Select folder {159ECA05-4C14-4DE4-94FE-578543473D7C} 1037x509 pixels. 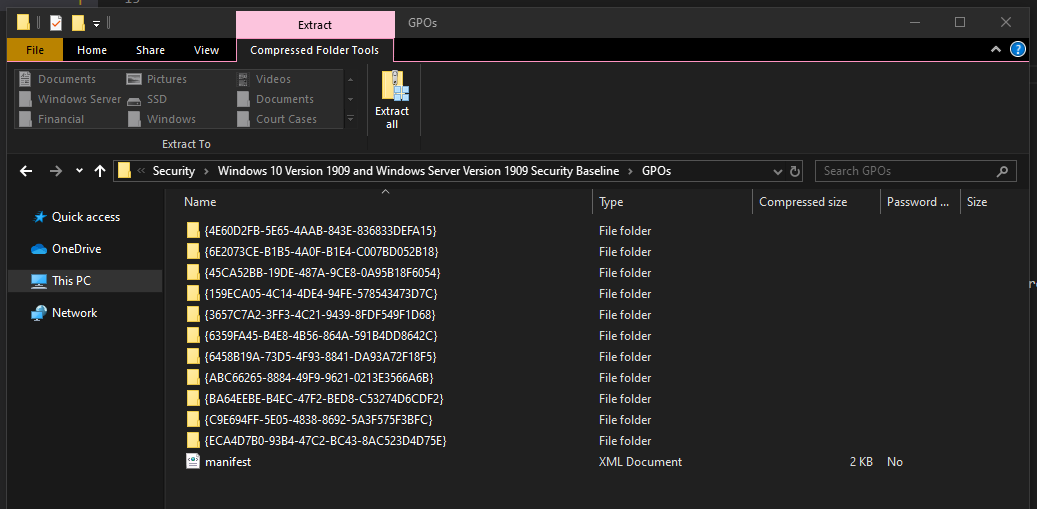(321, 294)
